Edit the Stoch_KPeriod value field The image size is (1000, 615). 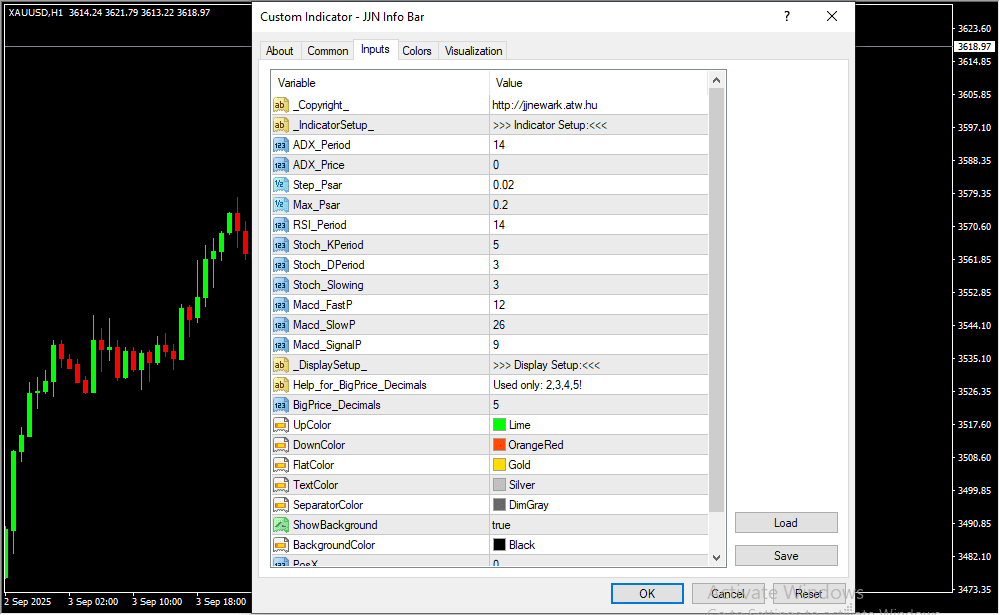598,245
